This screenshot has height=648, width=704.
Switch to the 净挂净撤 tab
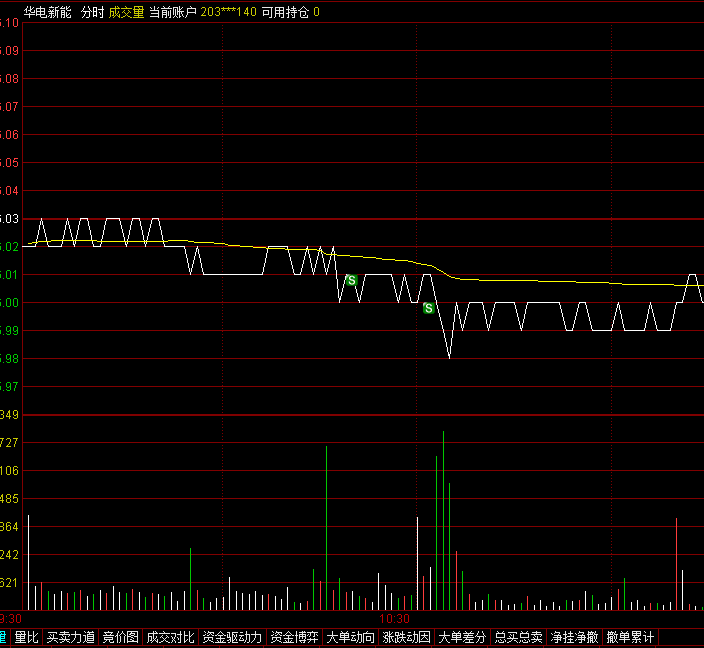574,637
